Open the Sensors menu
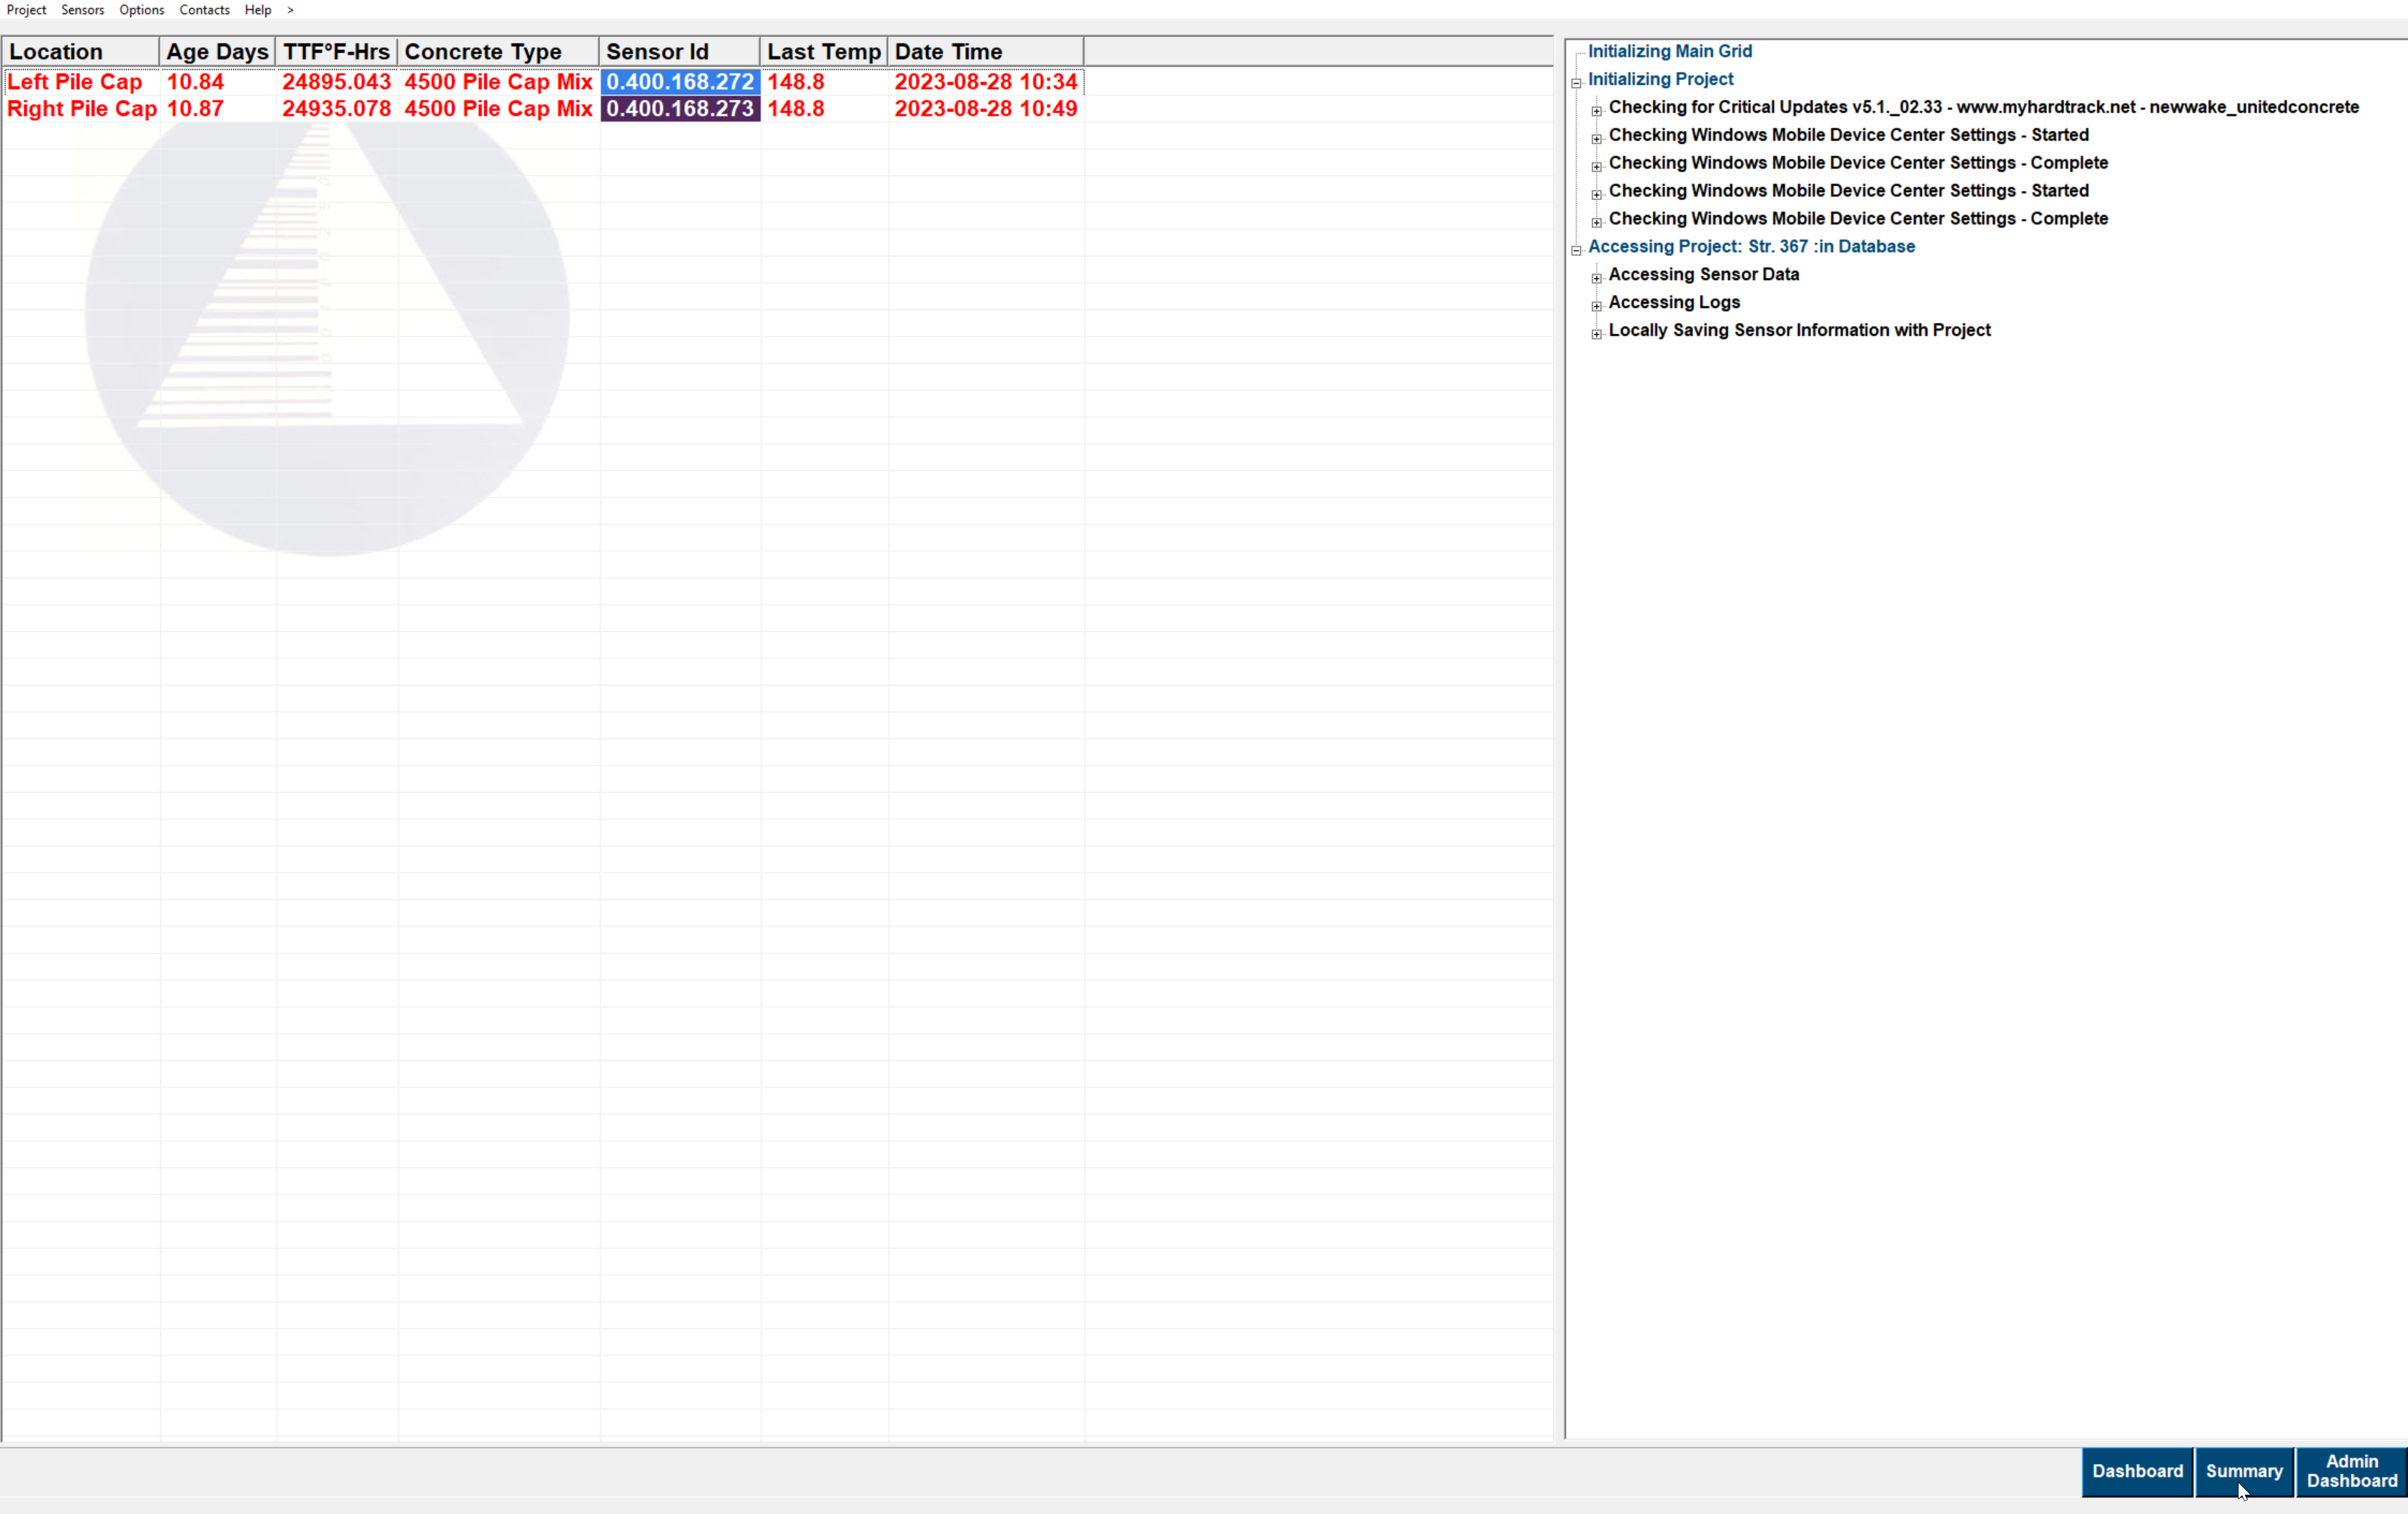 click(82, 10)
